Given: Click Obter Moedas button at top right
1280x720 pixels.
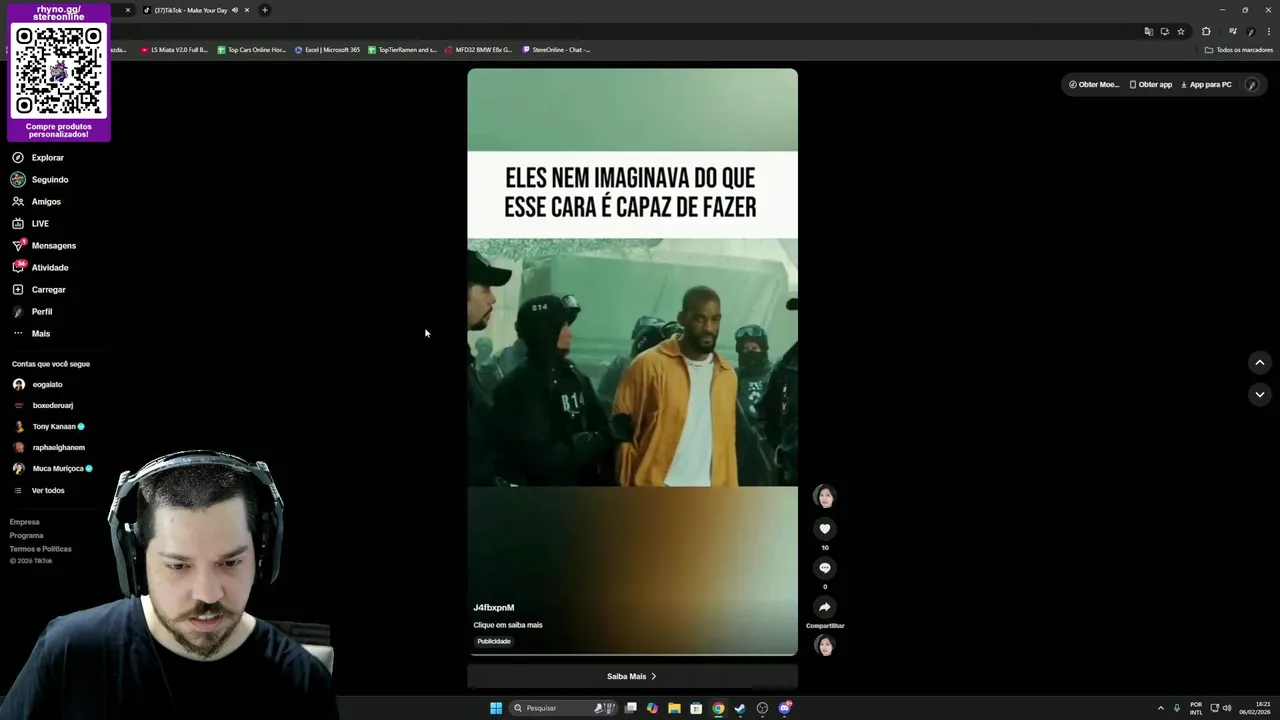Looking at the screenshot, I should (x=1094, y=85).
